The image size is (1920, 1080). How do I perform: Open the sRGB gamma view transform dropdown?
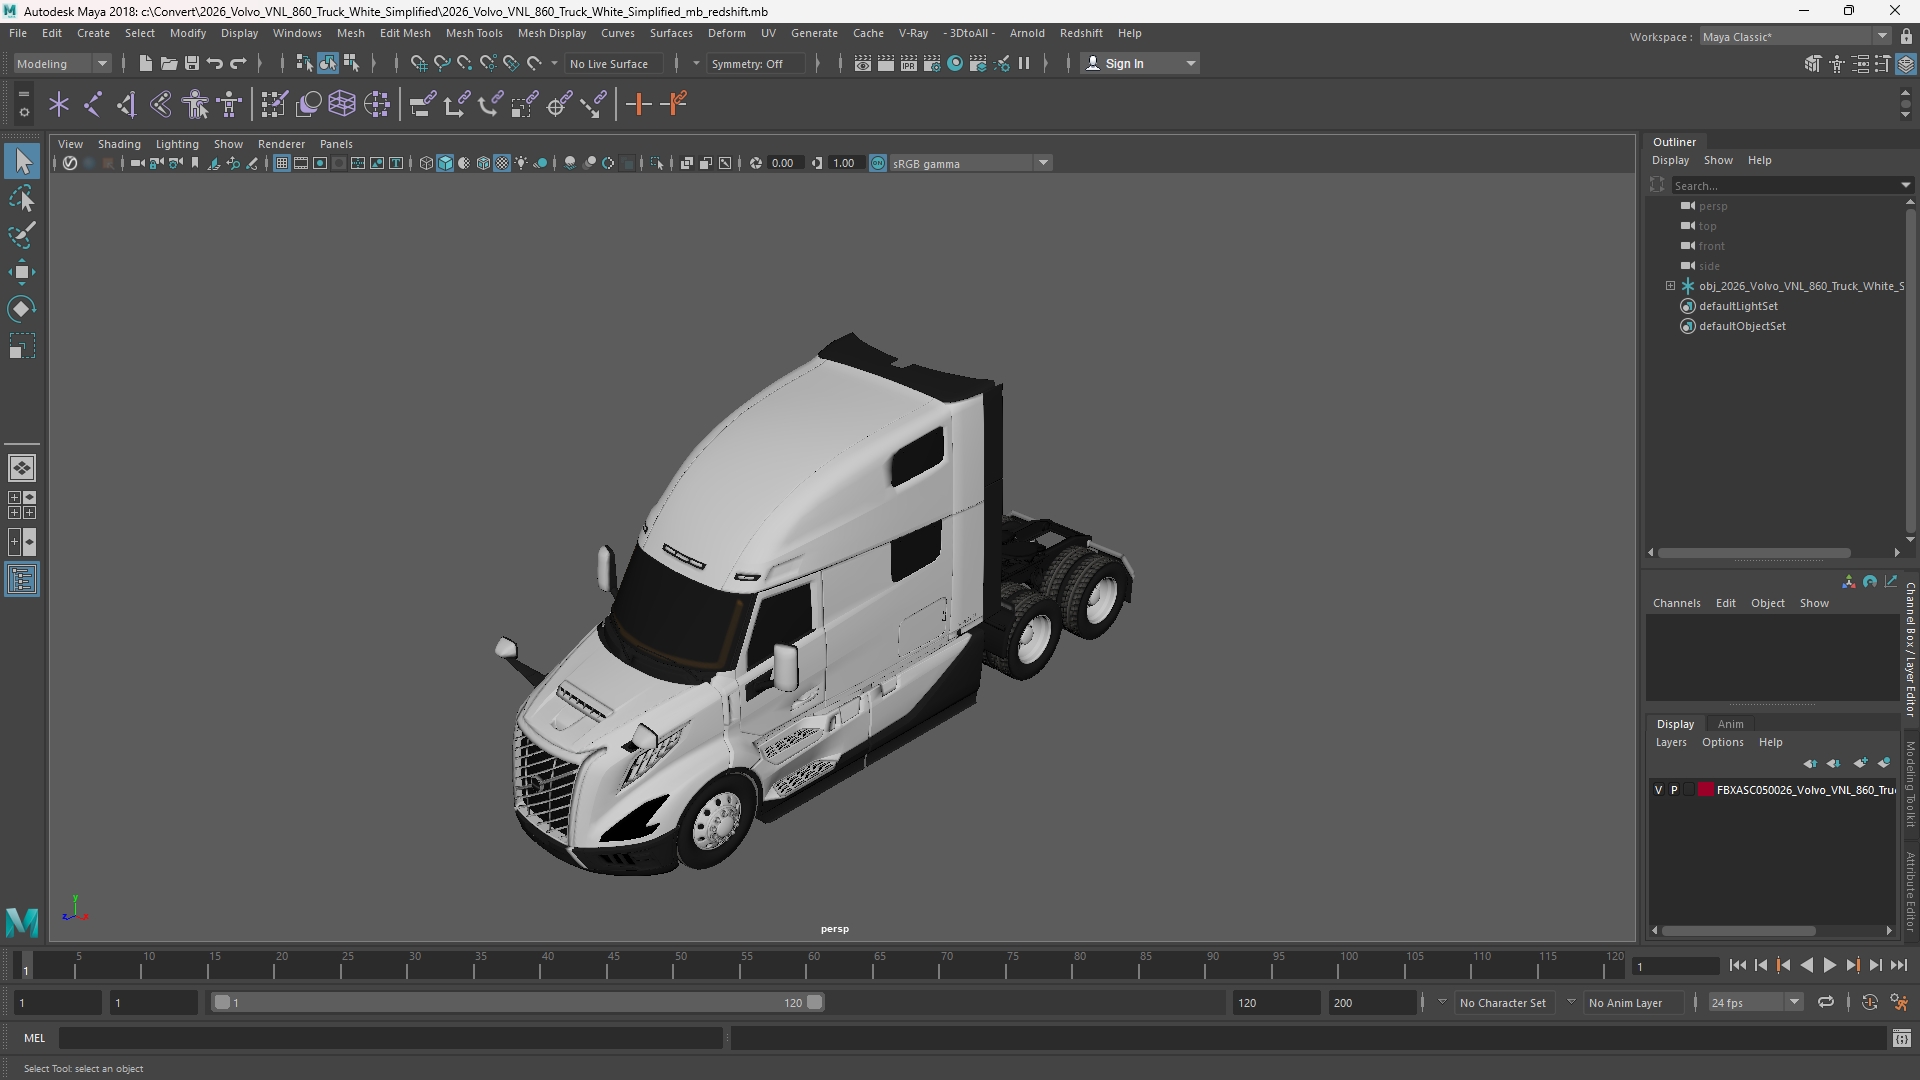pos(970,163)
